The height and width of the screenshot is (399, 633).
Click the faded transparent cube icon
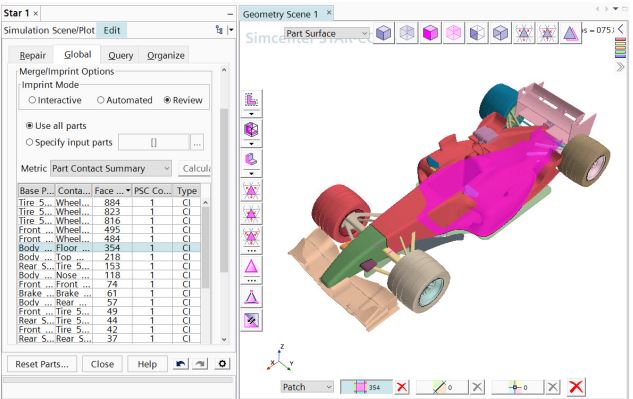point(407,33)
